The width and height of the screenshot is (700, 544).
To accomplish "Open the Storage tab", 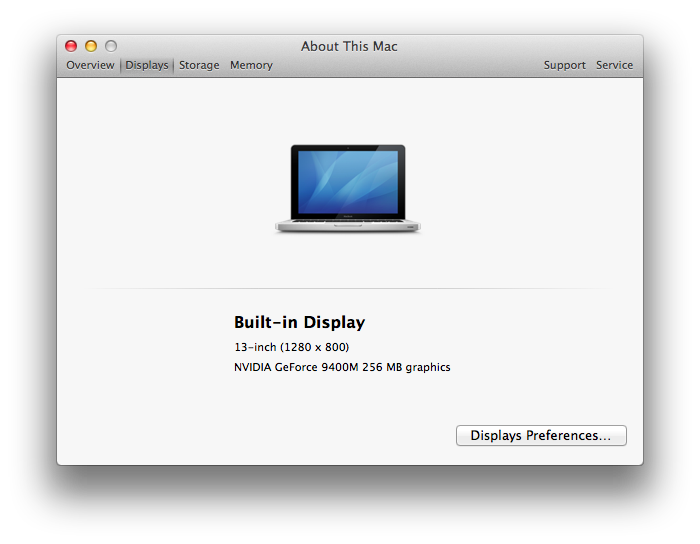I will pyautogui.click(x=199, y=65).
